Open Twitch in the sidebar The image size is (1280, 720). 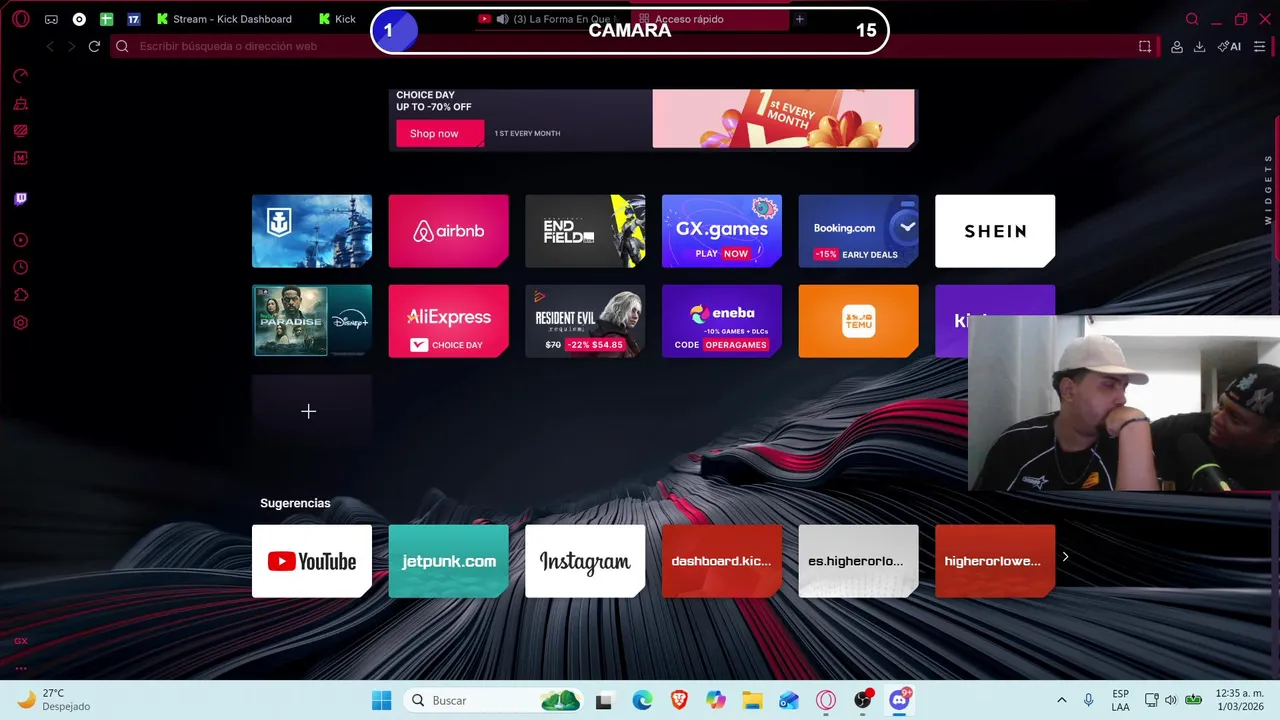[x=21, y=199]
